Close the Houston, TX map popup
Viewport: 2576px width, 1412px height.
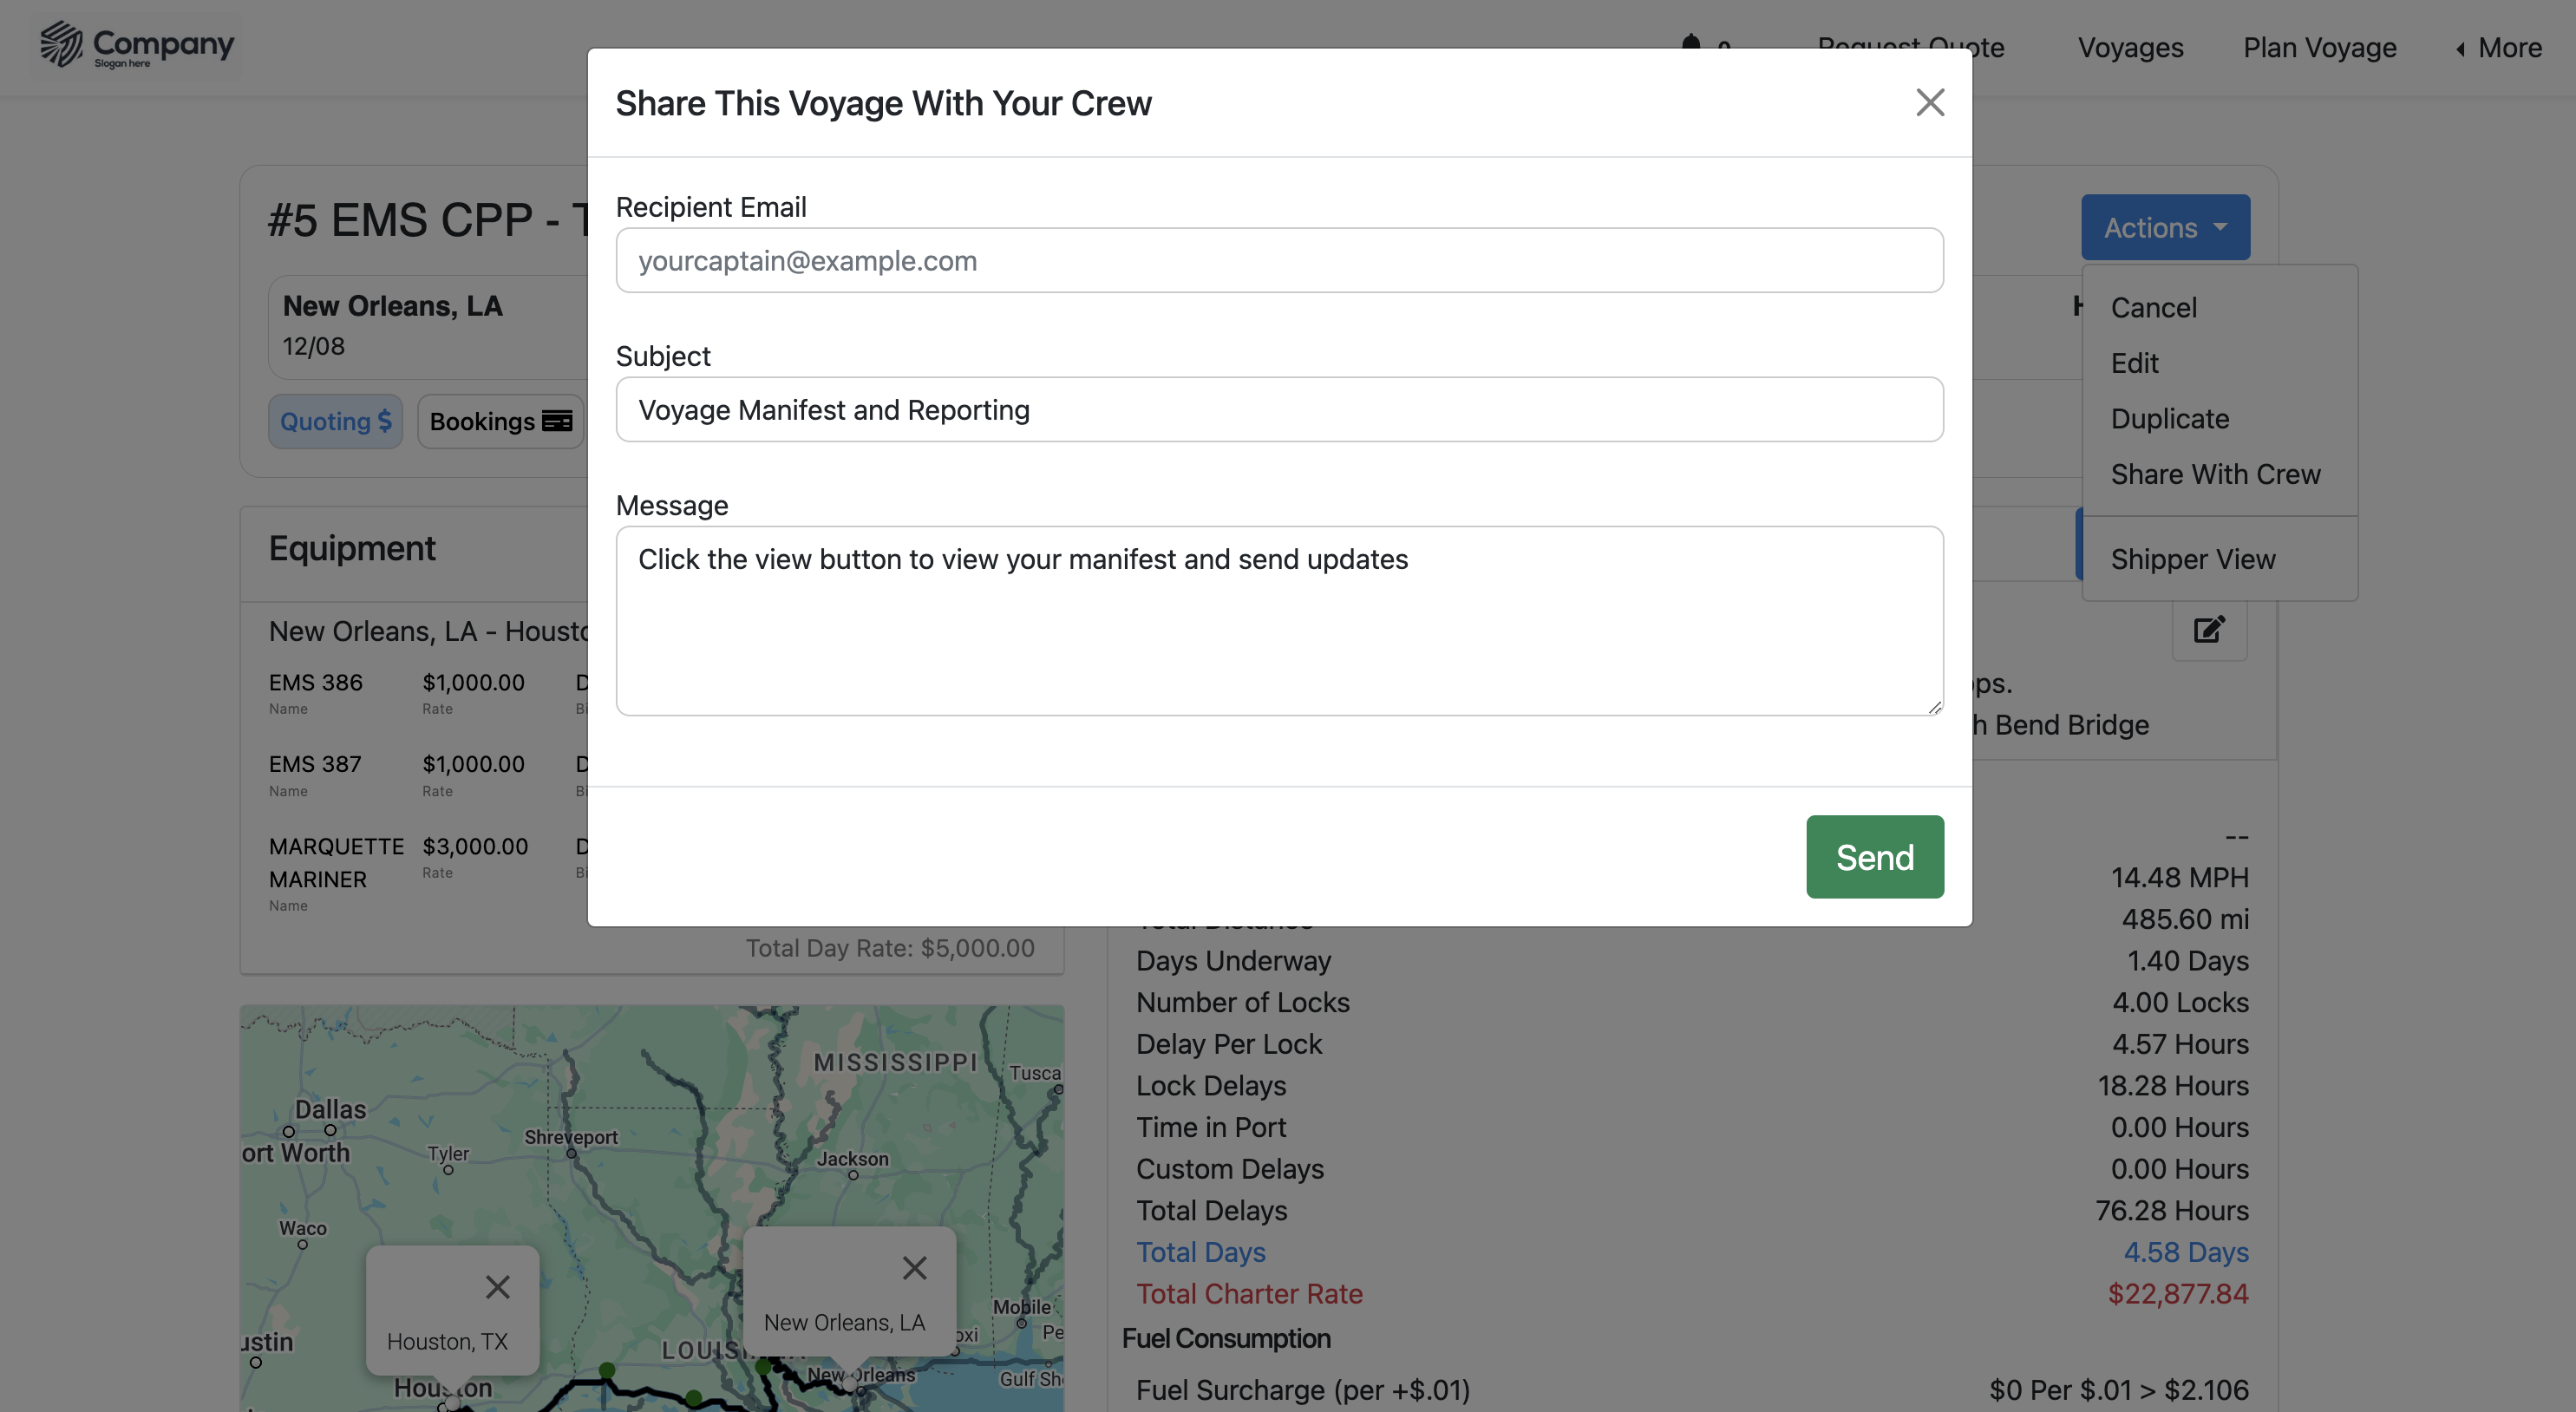(497, 1286)
